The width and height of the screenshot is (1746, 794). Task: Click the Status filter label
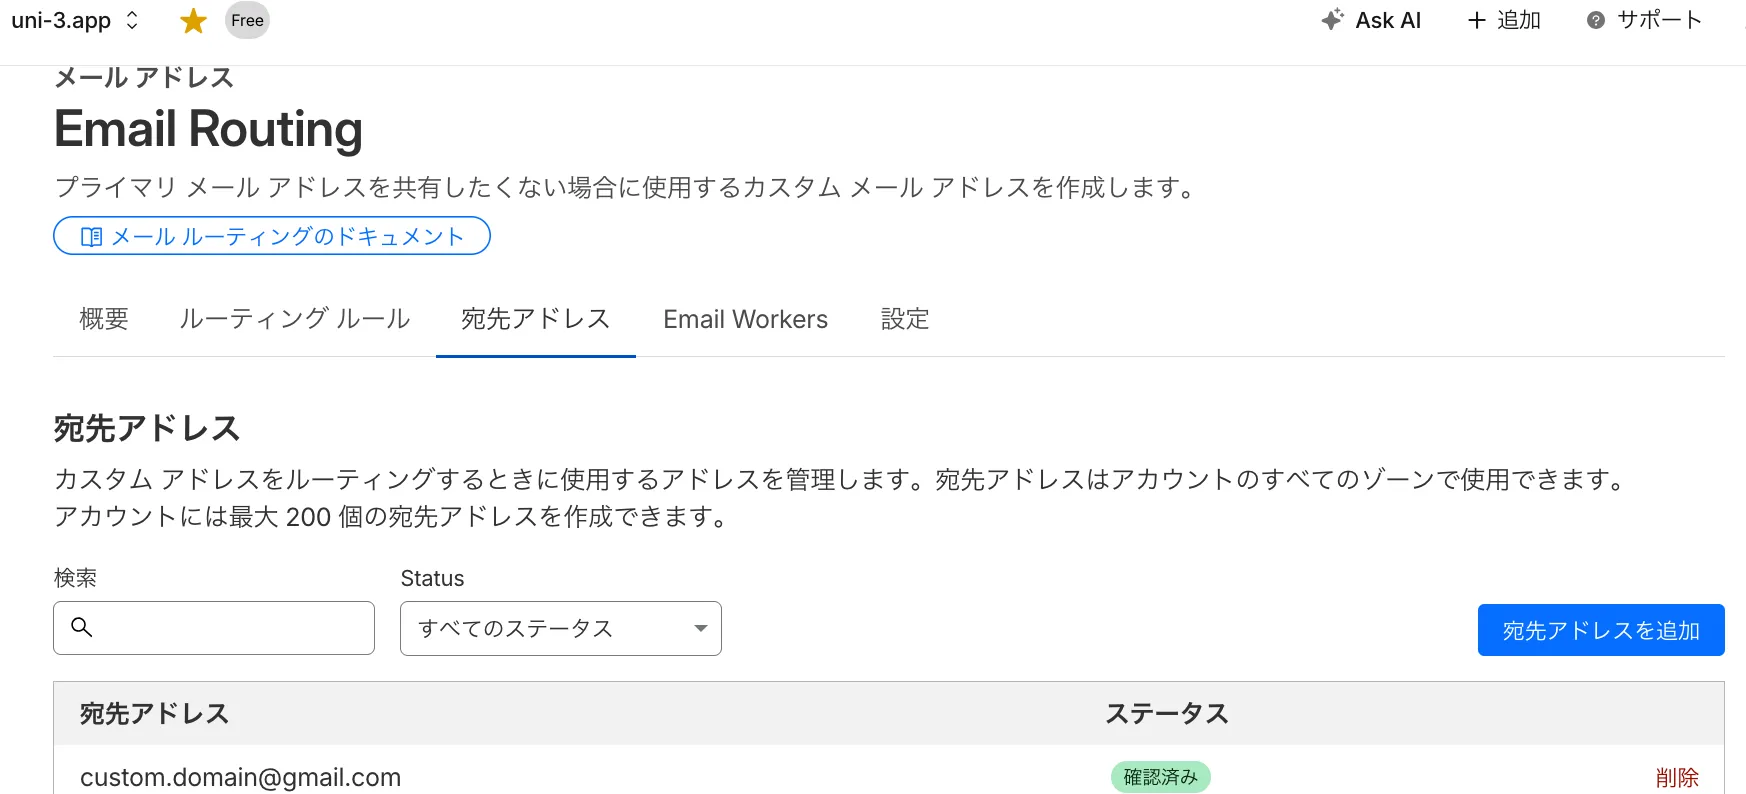[432, 578]
